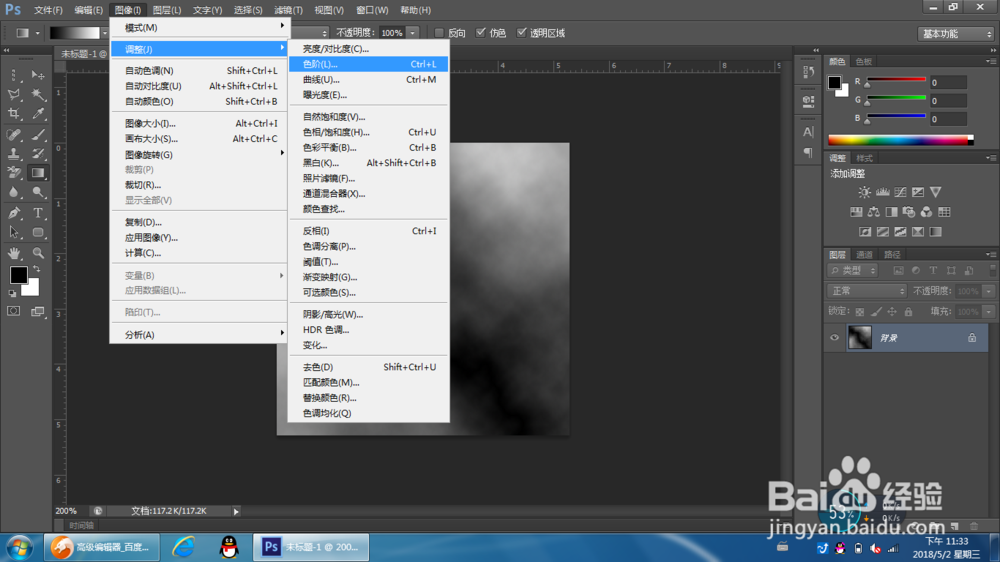Choose 曲线(U)... menu entry
This screenshot has height=562, width=1000.
[369, 80]
